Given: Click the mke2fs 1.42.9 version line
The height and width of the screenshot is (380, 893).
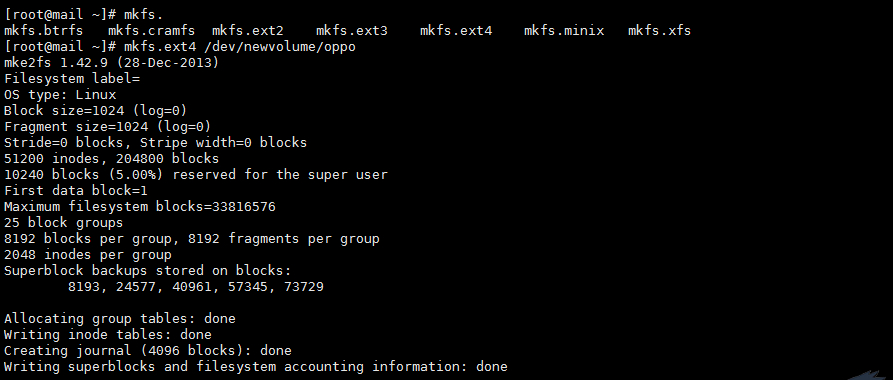Looking at the screenshot, I should pyautogui.click(x=111, y=63).
